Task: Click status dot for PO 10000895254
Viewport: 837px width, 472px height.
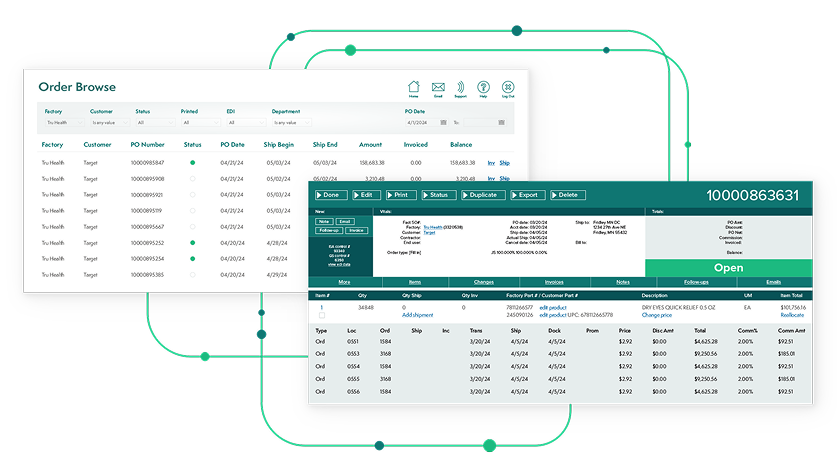Action: (193, 259)
